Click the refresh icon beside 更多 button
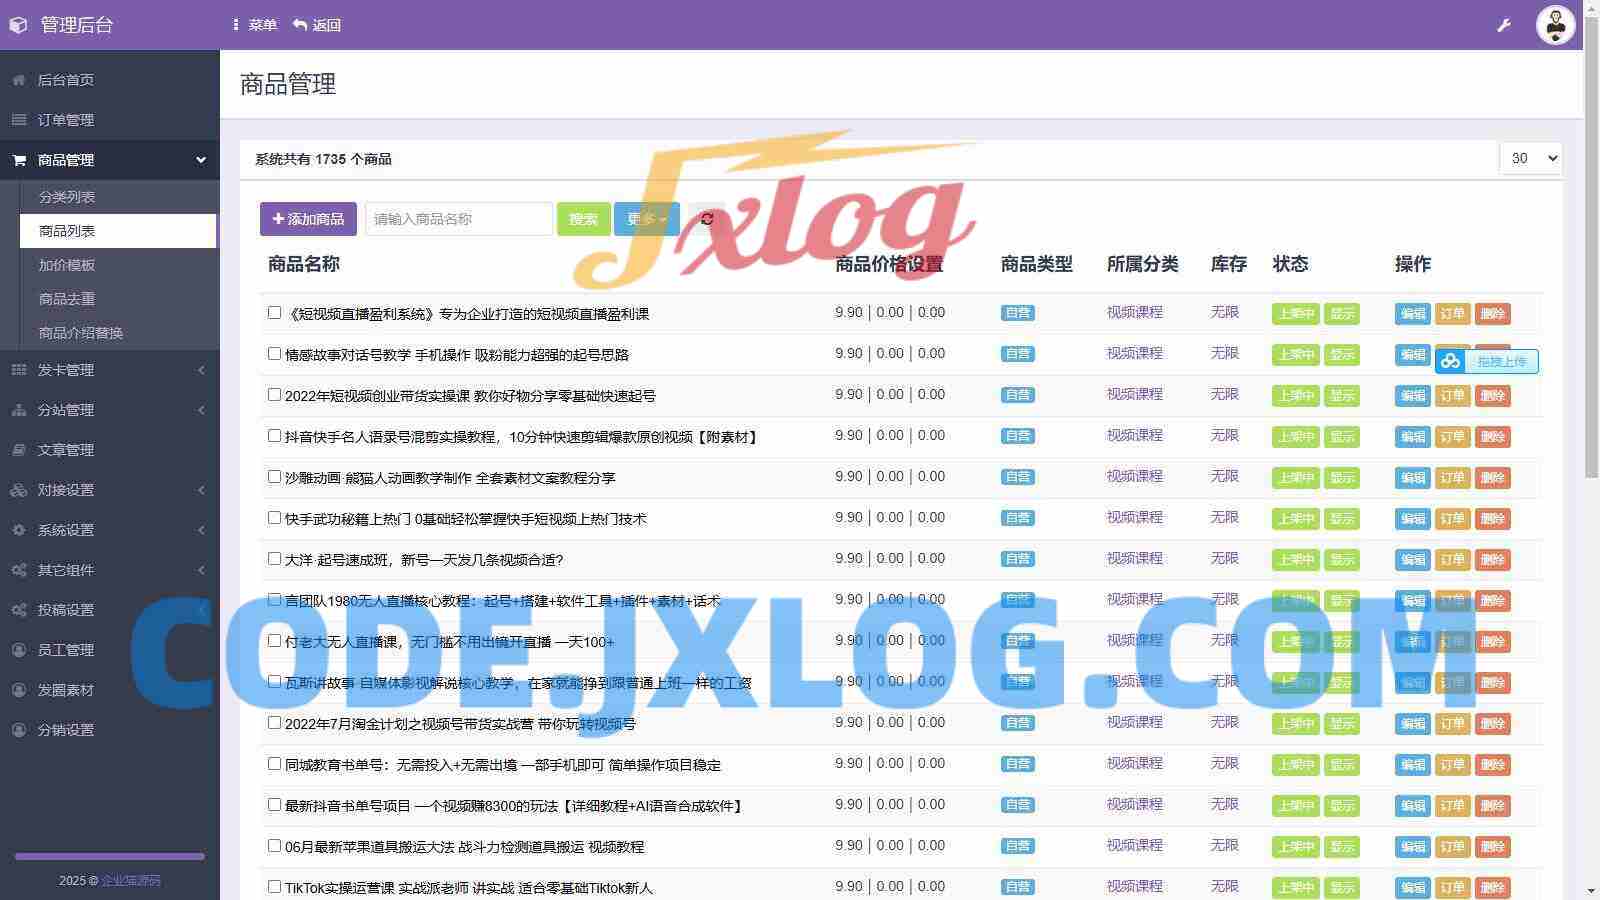 (707, 219)
